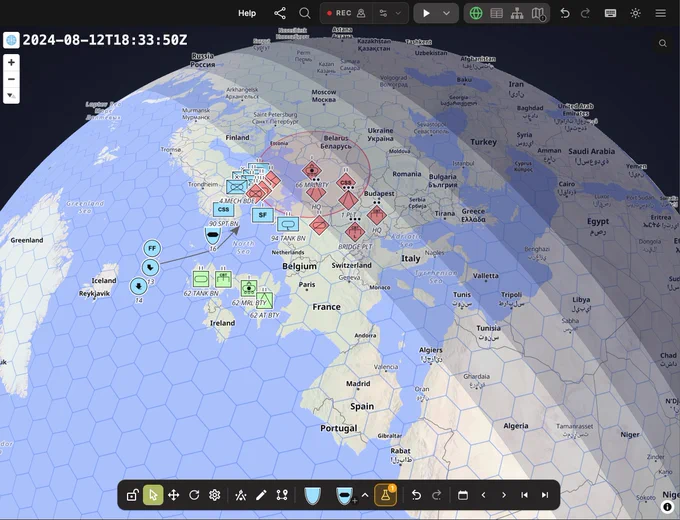Screen dimensions: 680x520
Task: Click the share scenario icon
Action: click(280, 13)
